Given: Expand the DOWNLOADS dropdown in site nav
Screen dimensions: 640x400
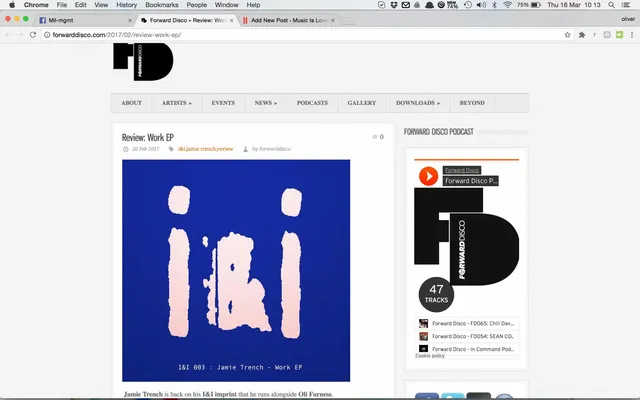Looking at the screenshot, I should click(x=418, y=103).
